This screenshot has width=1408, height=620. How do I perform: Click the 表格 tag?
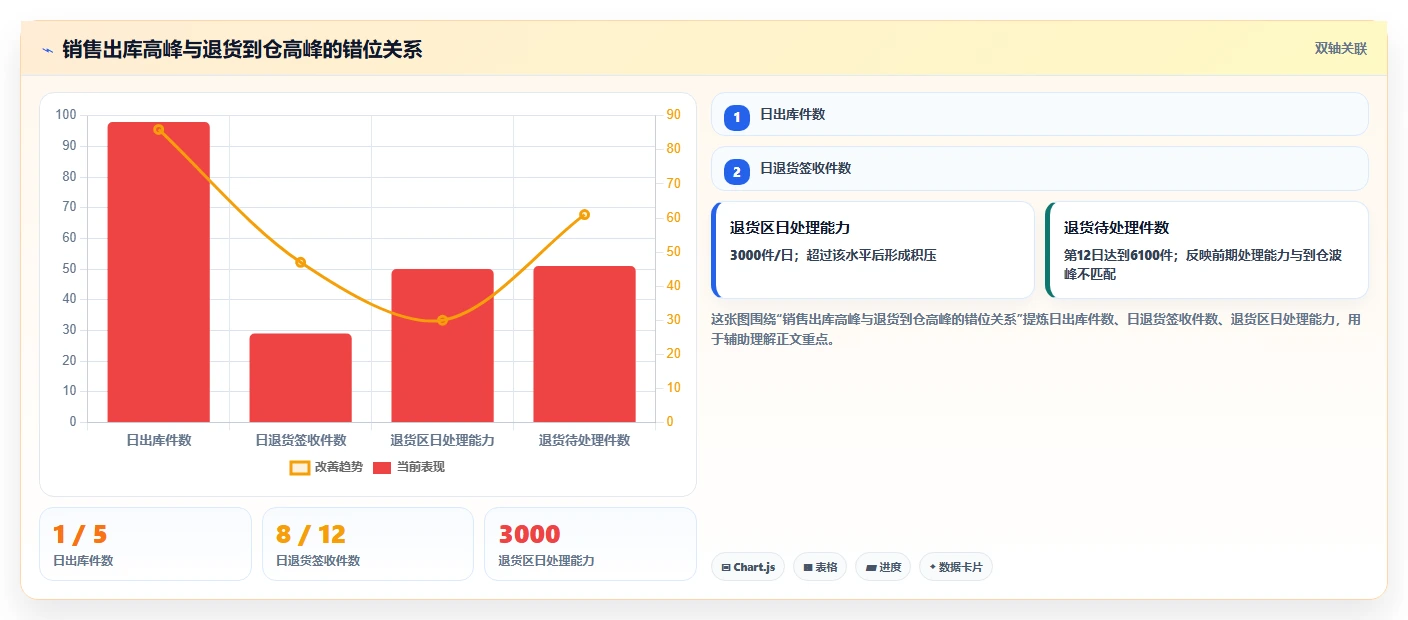820,567
